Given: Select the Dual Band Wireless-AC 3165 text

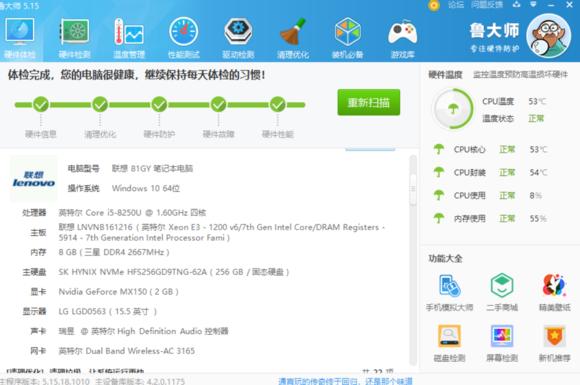Looking at the screenshot, I should click(127, 351).
